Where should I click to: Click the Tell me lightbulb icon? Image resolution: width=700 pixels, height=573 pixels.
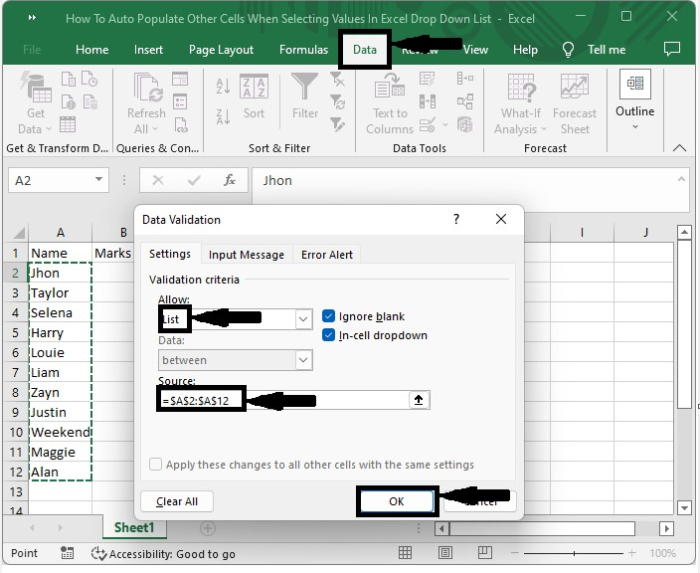(568, 50)
